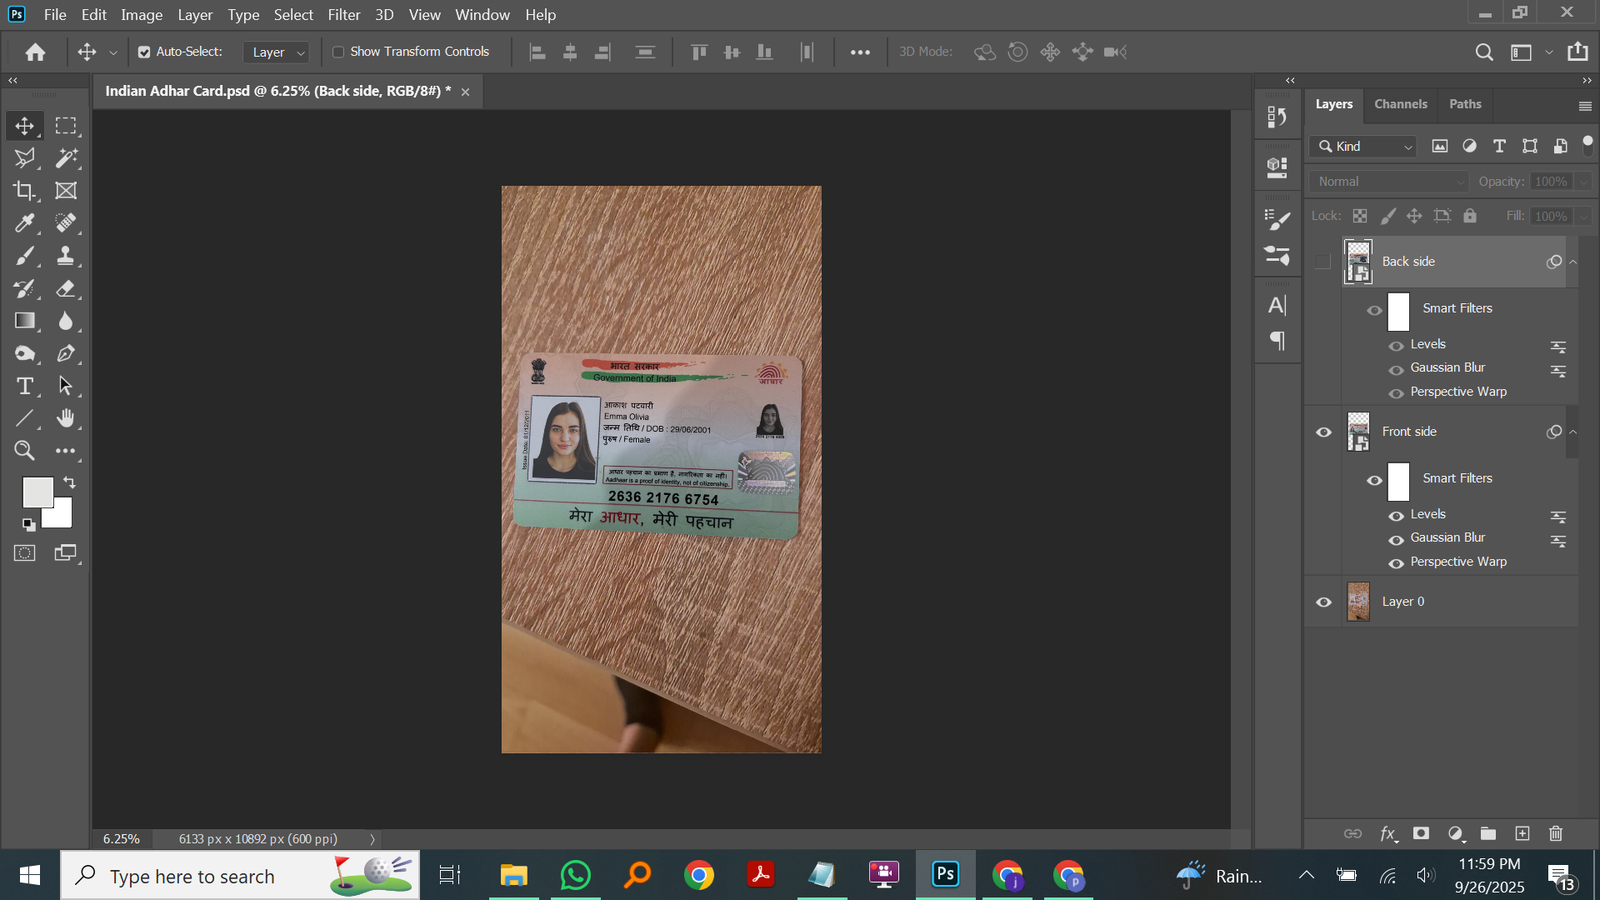Open the Normal blend mode dropdown
The height and width of the screenshot is (900, 1600).
(x=1388, y=182)
